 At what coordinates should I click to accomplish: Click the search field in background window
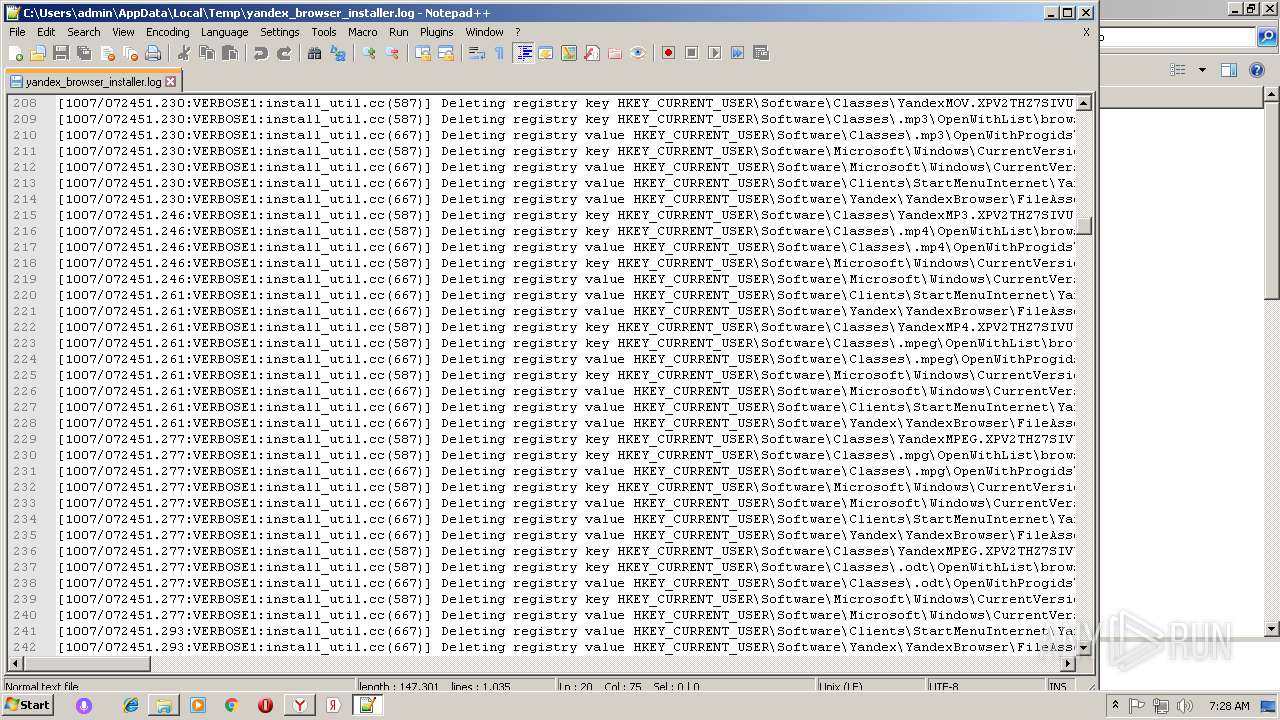[1177, 38]
